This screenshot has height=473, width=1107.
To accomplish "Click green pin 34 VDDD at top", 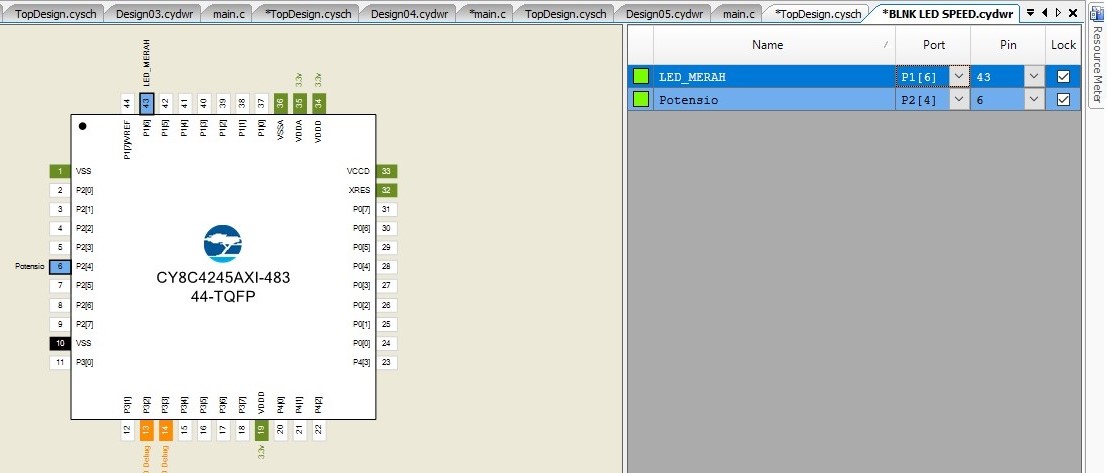I will coord(318,103).
